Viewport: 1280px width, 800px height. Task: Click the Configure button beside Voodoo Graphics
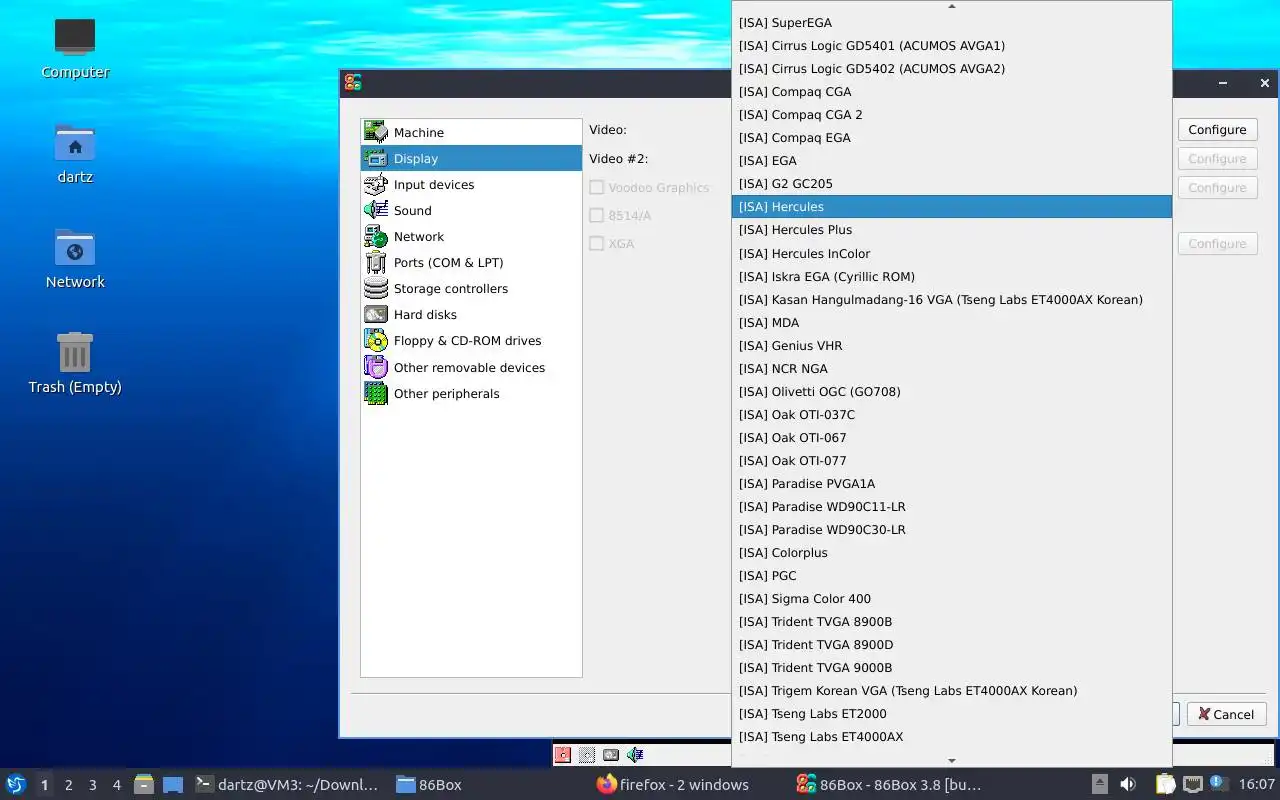click(x=1217, y=187)
